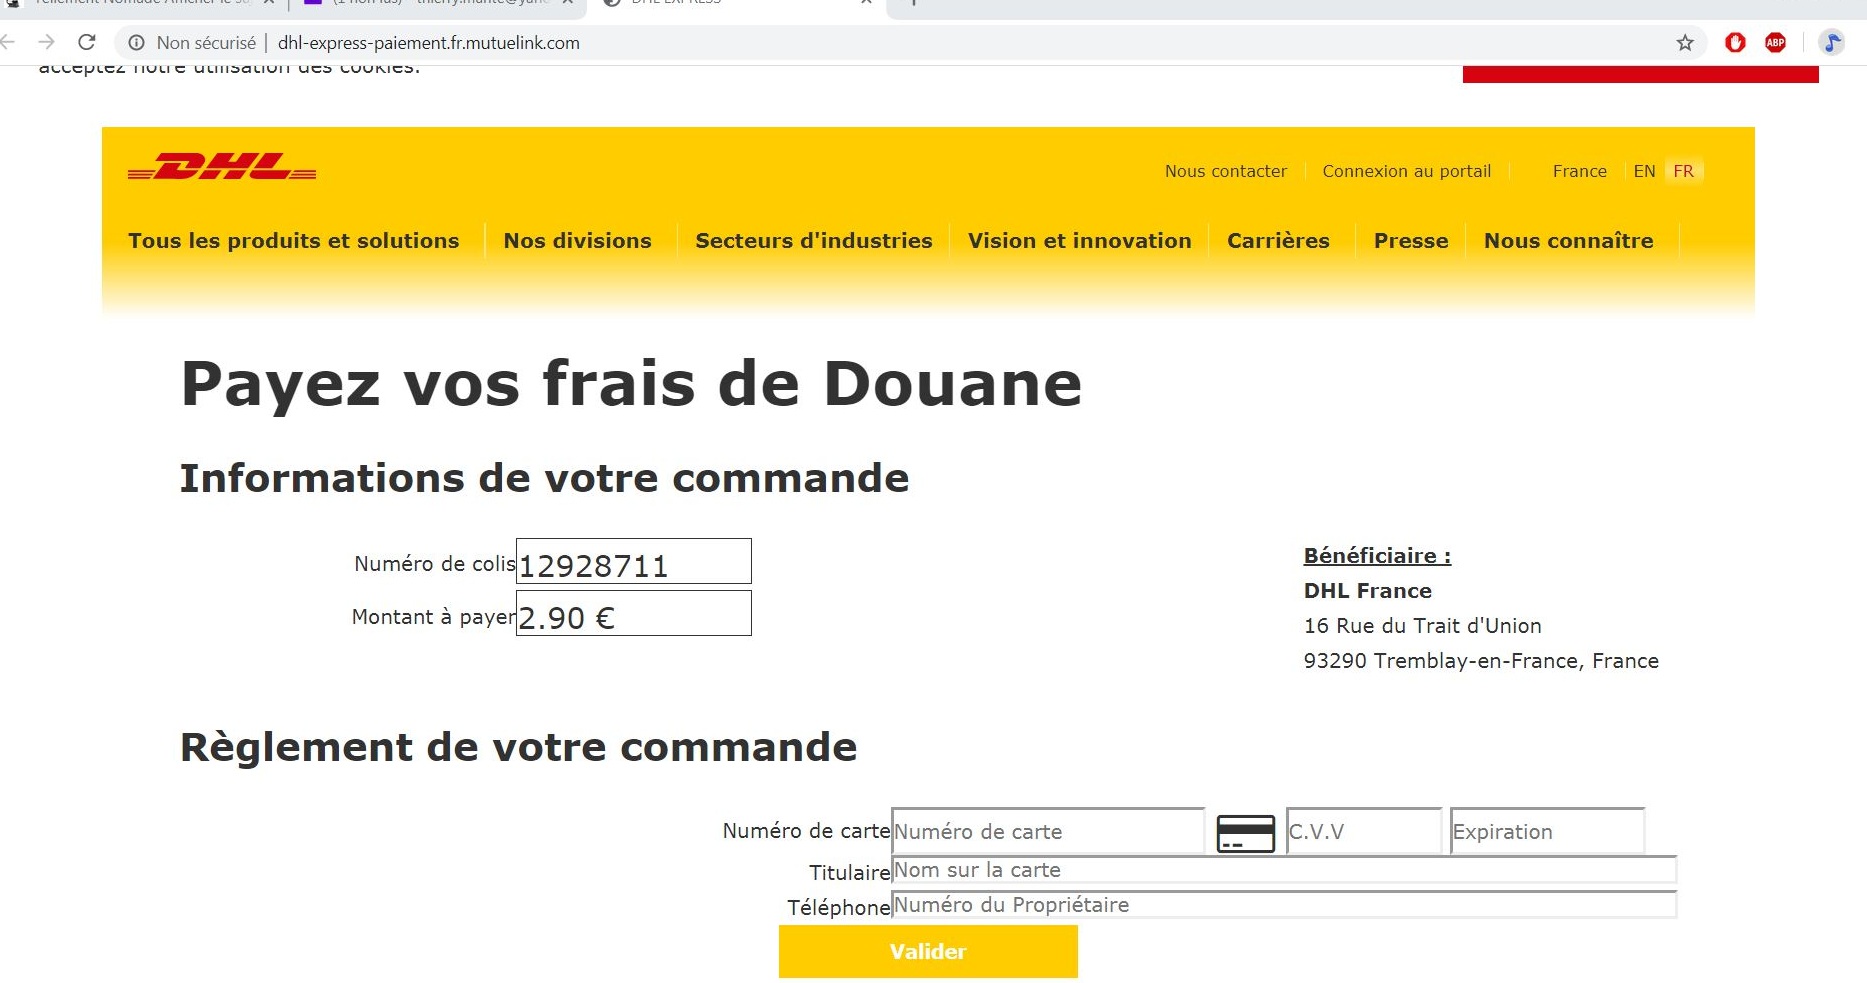
Task: Open Connexion au portail link
Action: pos(1406,171)
